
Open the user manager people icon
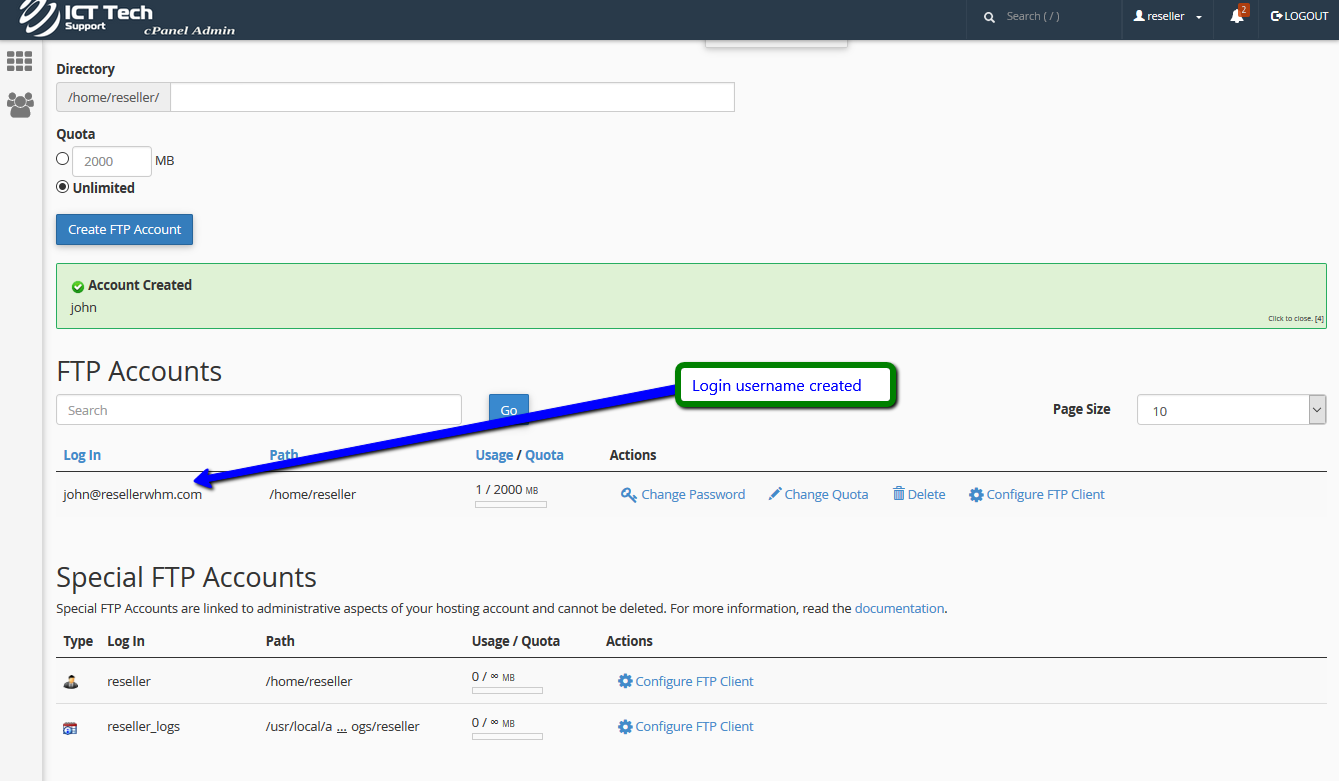pos(20,105)
